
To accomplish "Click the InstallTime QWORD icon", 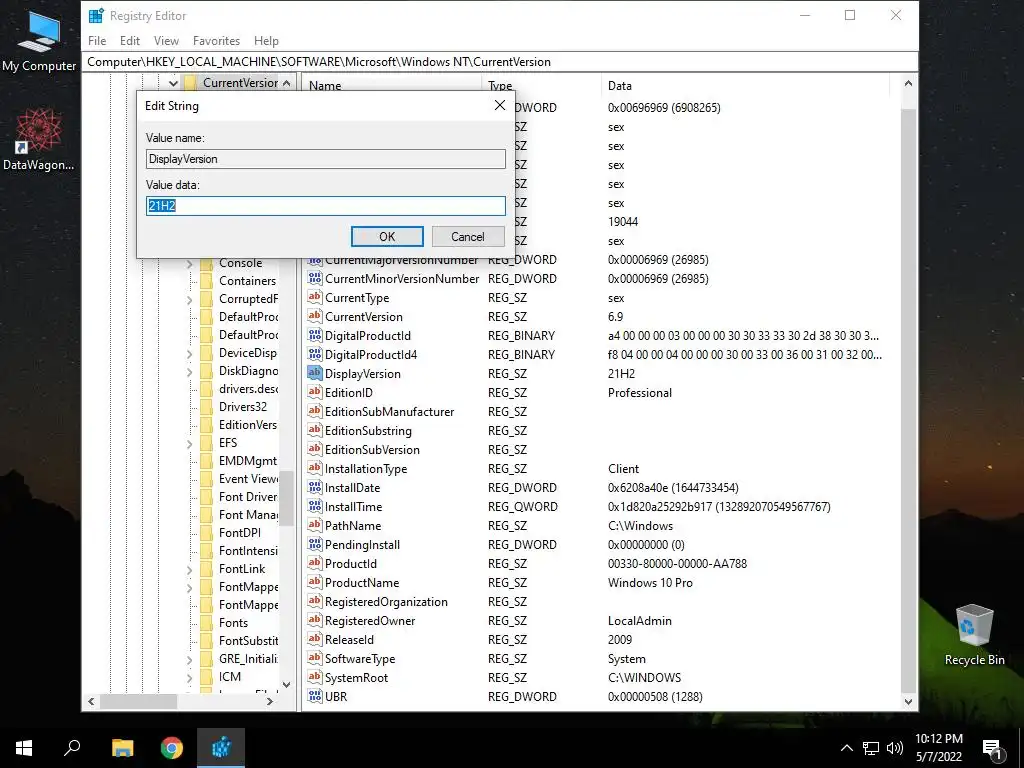I will pyautogui.click(x=315, y=506).
